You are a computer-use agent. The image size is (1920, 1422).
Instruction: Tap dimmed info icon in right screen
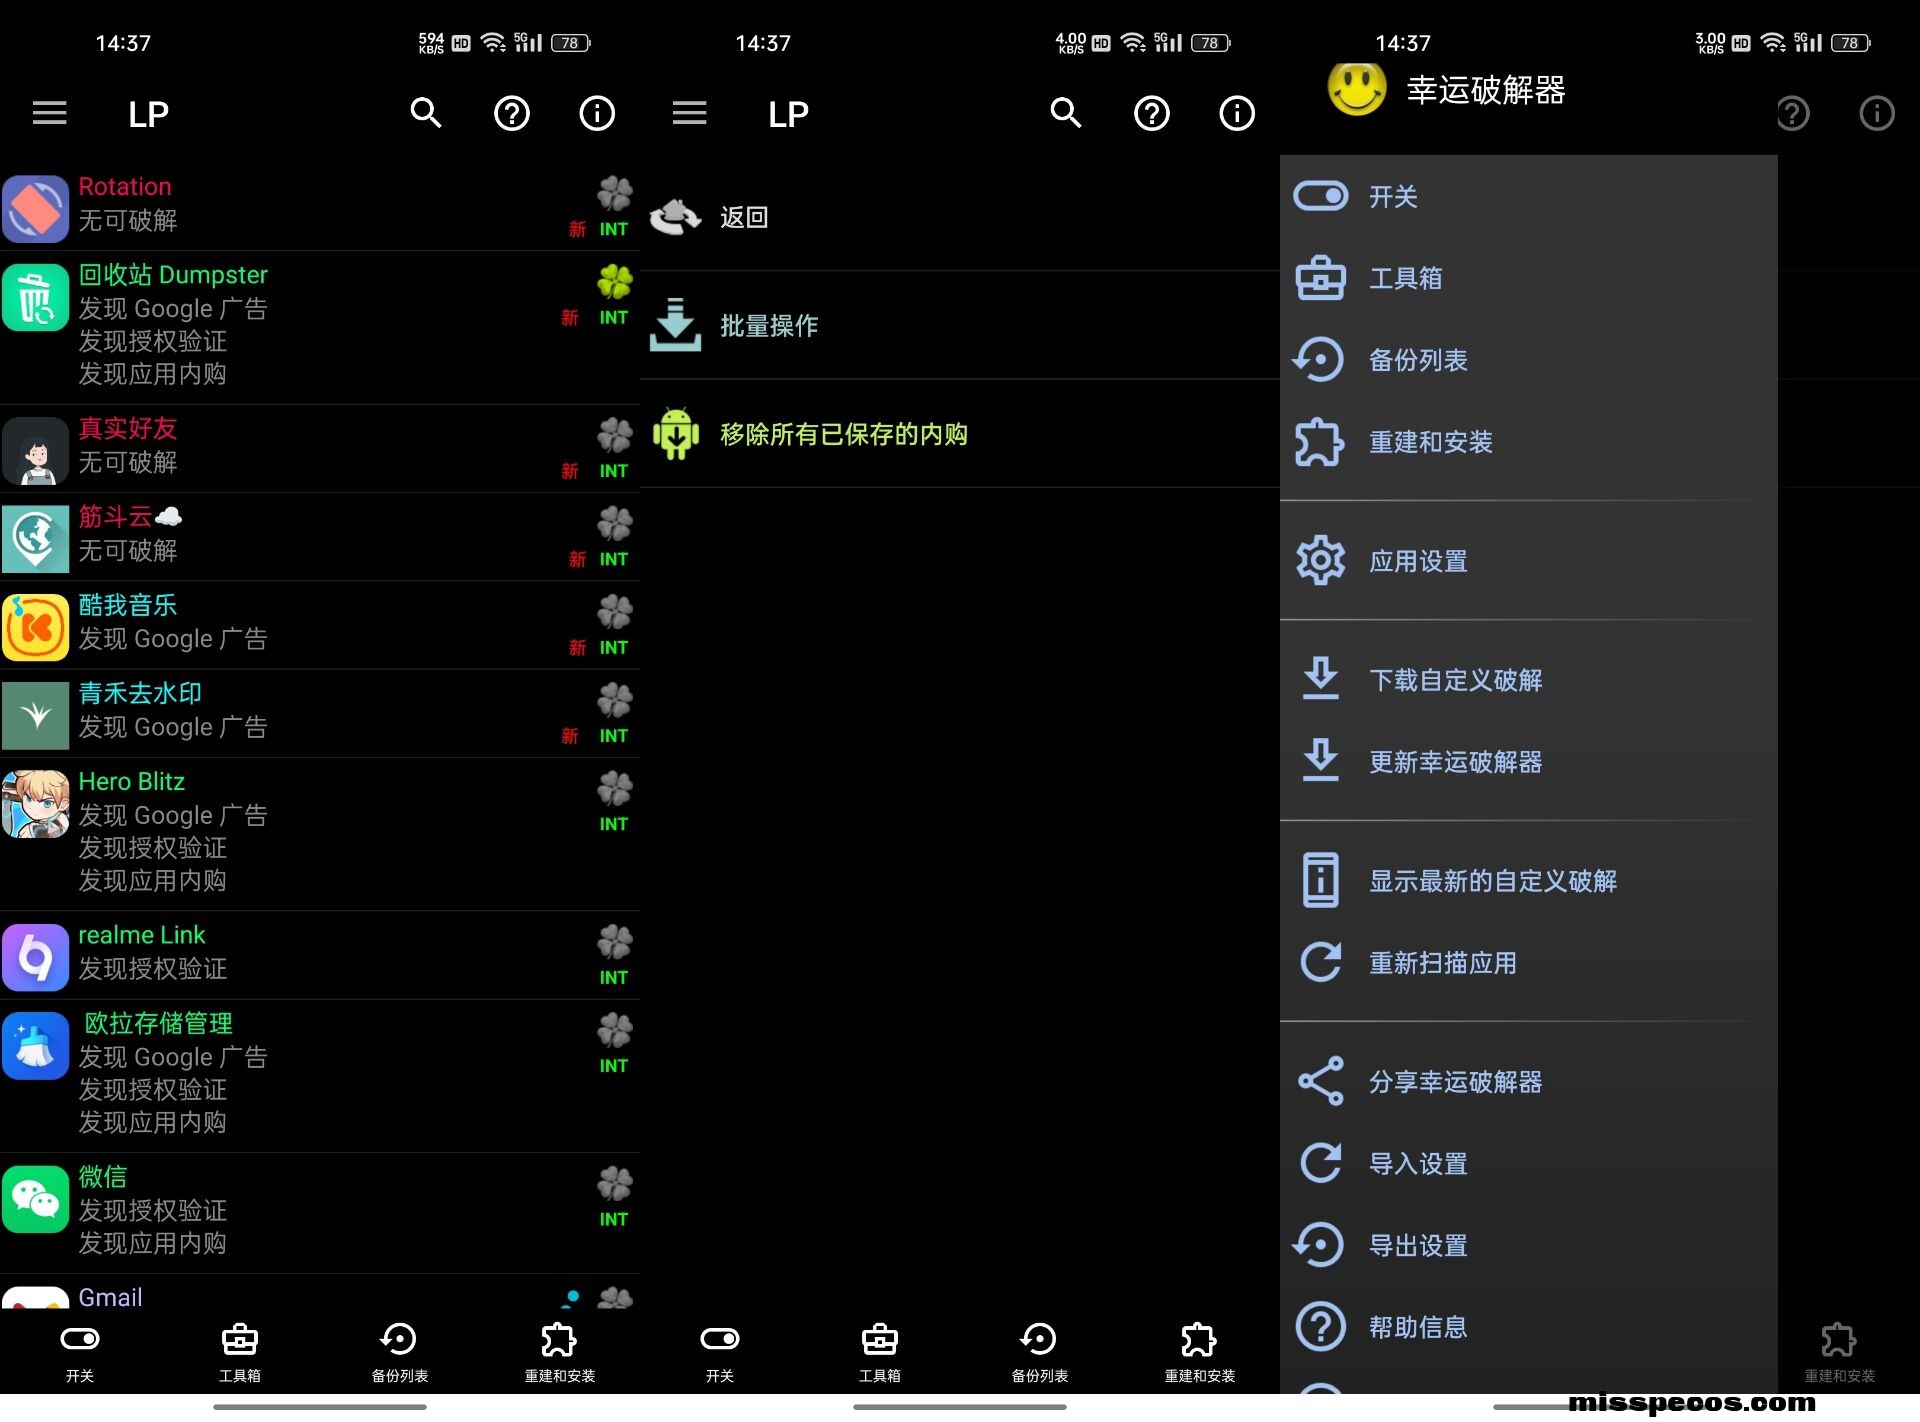[1877, 113]
